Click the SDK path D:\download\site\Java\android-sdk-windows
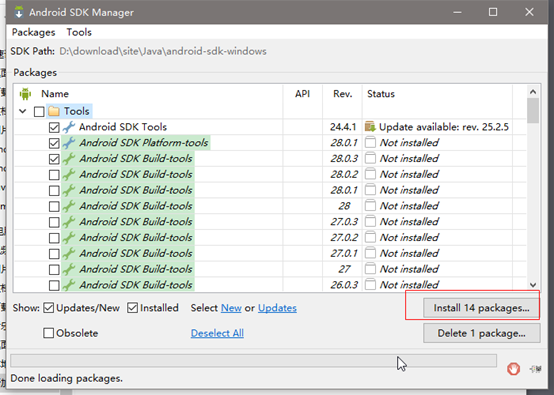Screen dimensions: 554x395 (x=163, y=52)
